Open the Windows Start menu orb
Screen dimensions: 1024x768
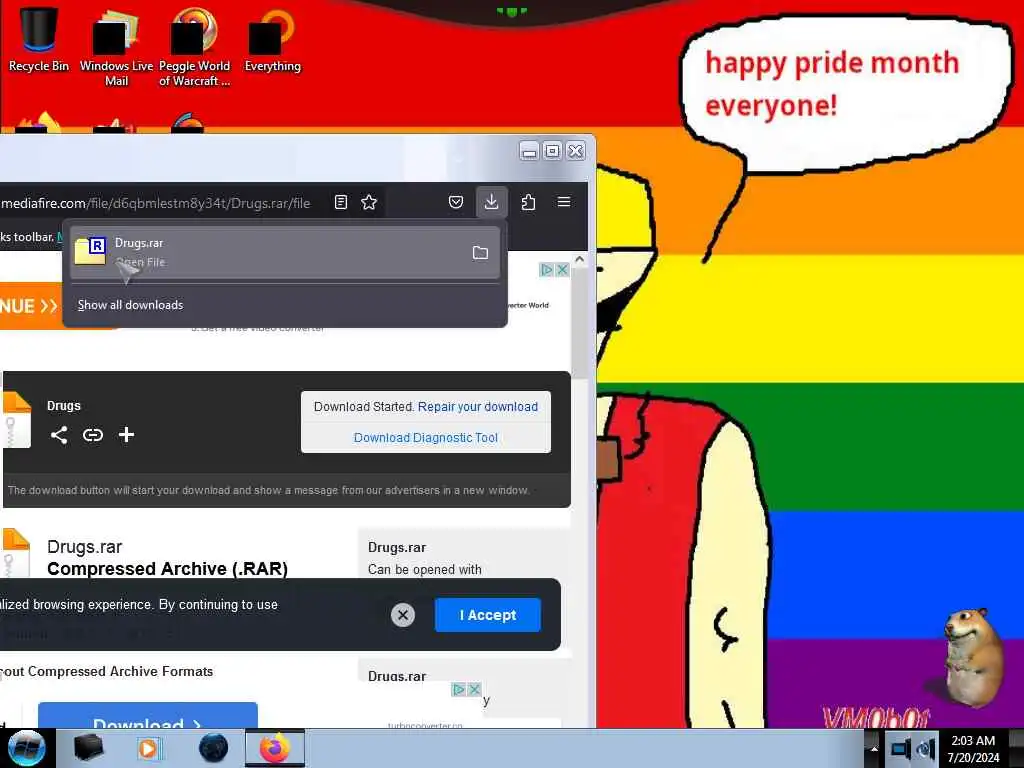click(x=26, y=748)
